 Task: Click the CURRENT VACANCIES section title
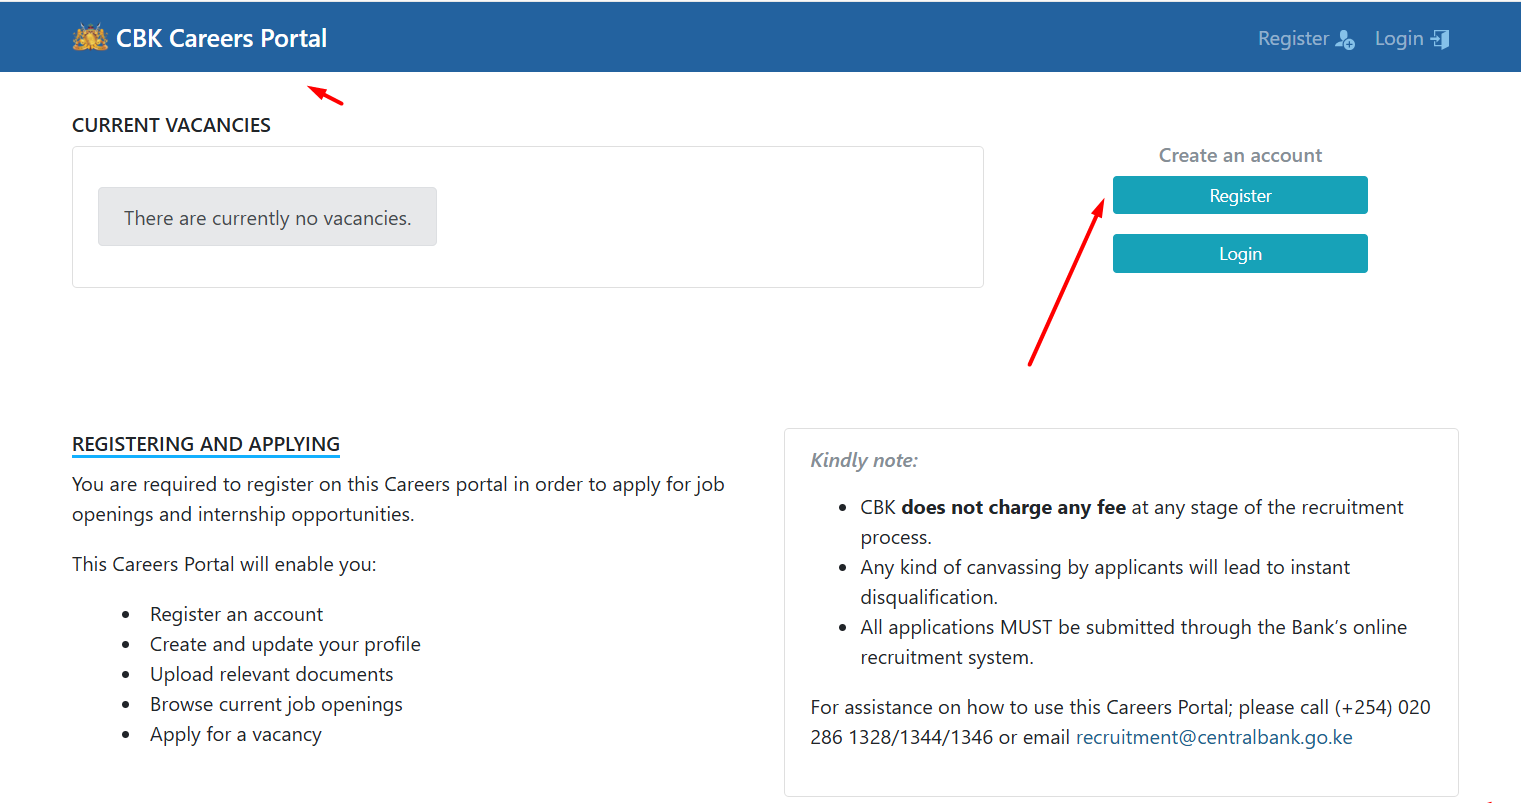pyautogui.click(x=171, y=125)
